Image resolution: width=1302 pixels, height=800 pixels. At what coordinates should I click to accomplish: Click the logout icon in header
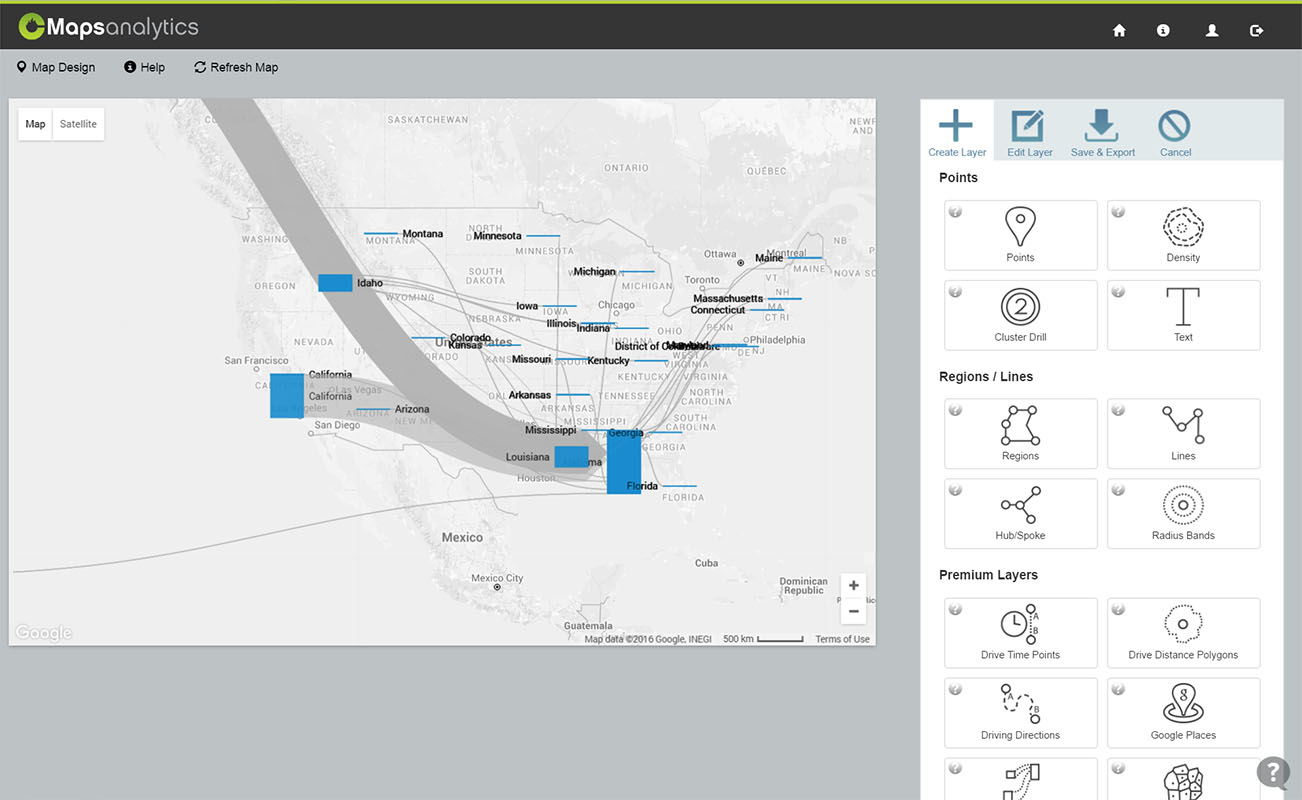point(1257,31)
